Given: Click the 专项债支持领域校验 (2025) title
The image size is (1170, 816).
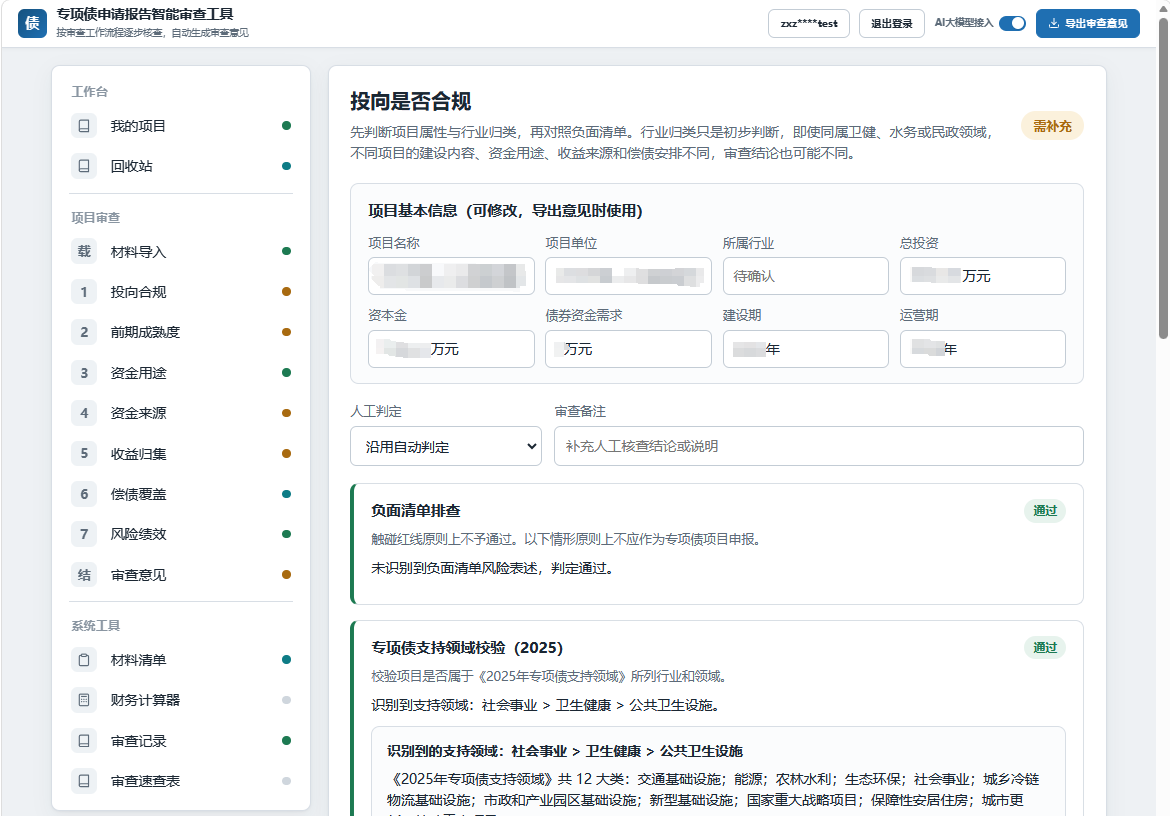Looking at the screenshot, I should click(467, 647).
